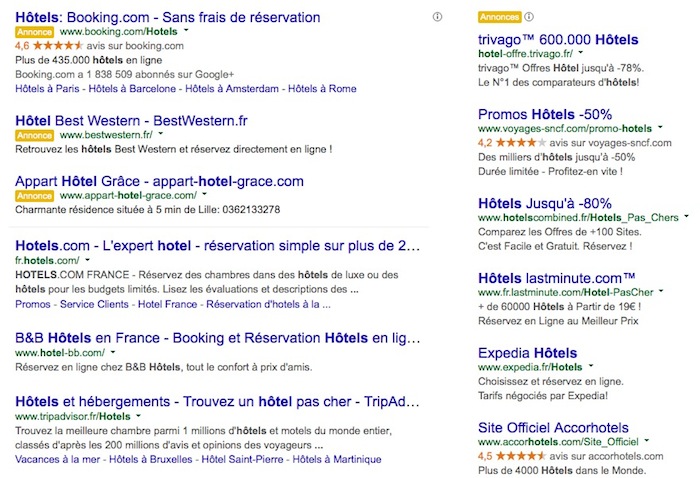The image size is (700, 478).
Task: Click the Annonce badge under the Booking.com title
Action: click(35, 32)
